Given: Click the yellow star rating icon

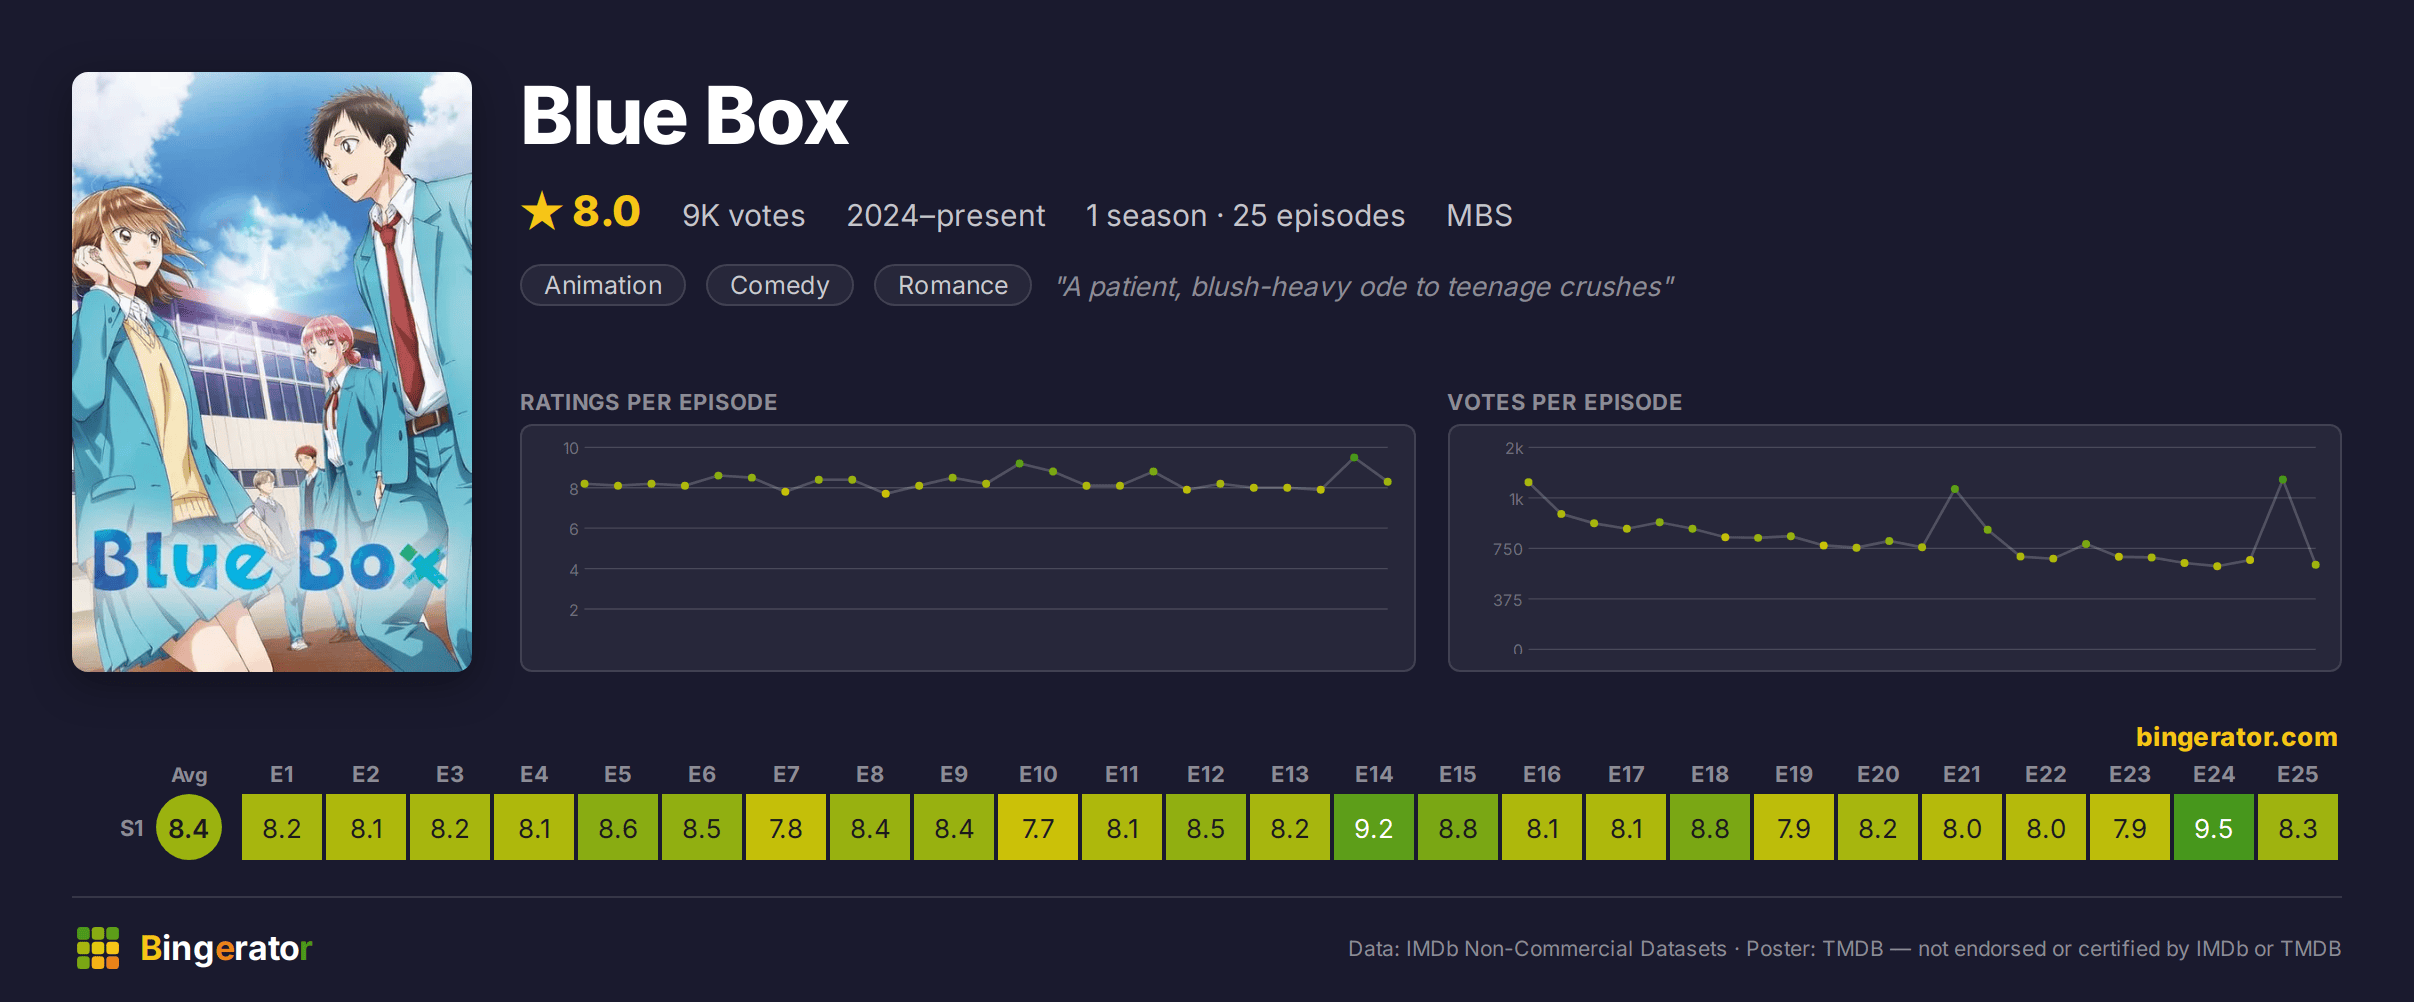Looking at the screenshot, I should pos(542,212).
